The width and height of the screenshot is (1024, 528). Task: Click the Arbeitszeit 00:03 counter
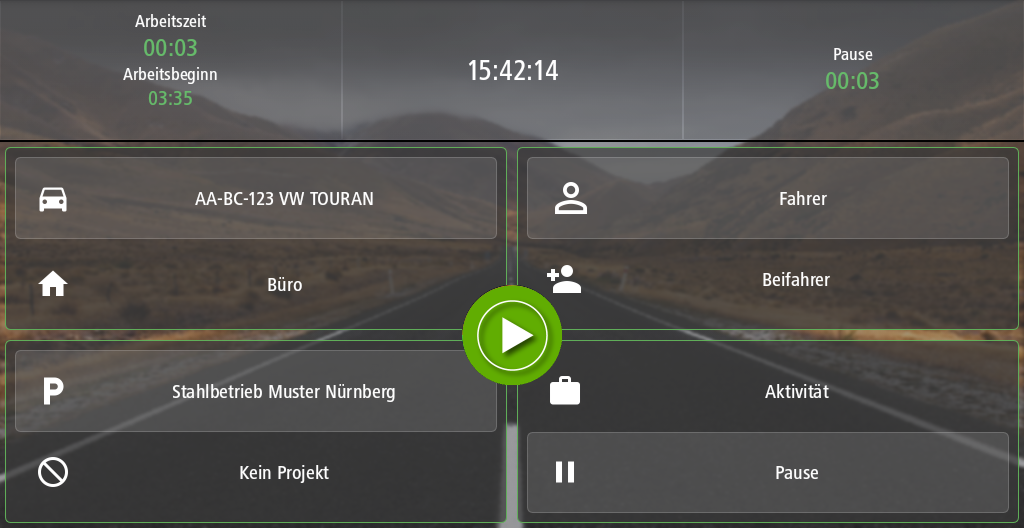coord(170,48)
